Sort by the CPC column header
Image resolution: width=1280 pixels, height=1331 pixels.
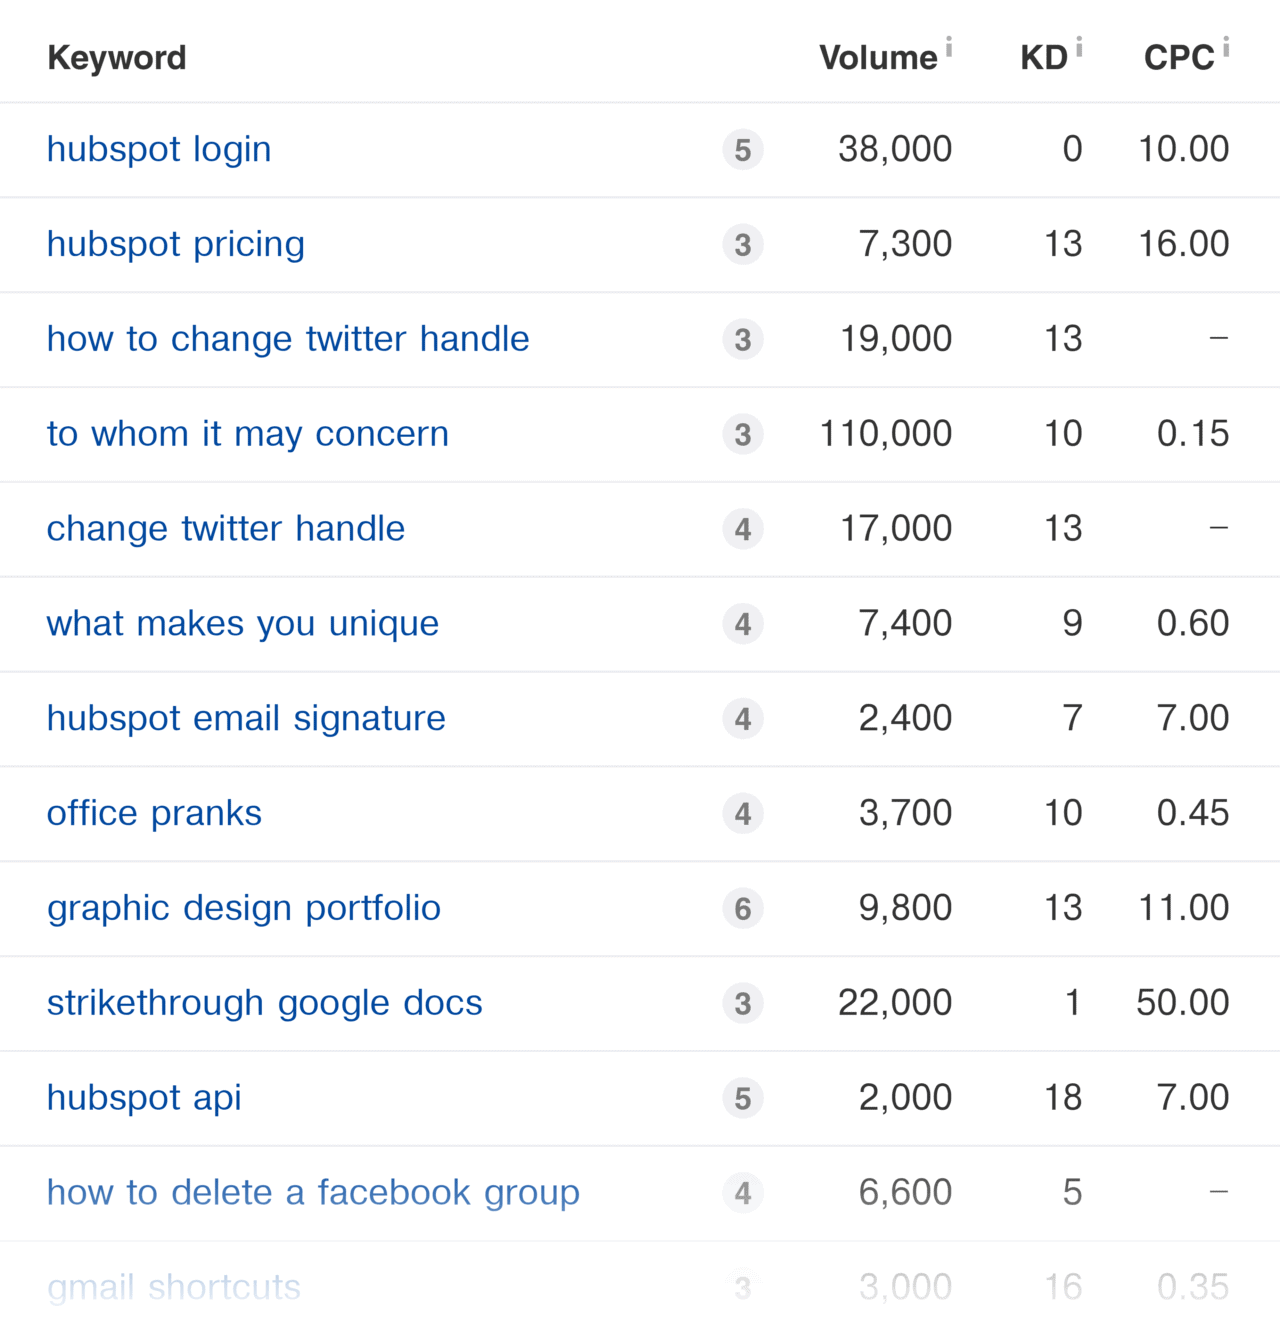(x=1179, y=58)
